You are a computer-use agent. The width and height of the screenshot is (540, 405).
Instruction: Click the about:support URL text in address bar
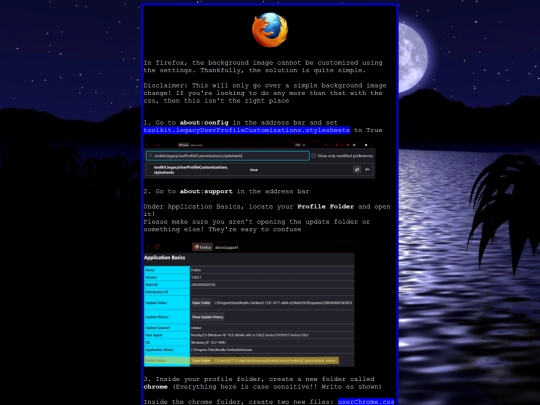pyautogui.click(x=227, y=247)
